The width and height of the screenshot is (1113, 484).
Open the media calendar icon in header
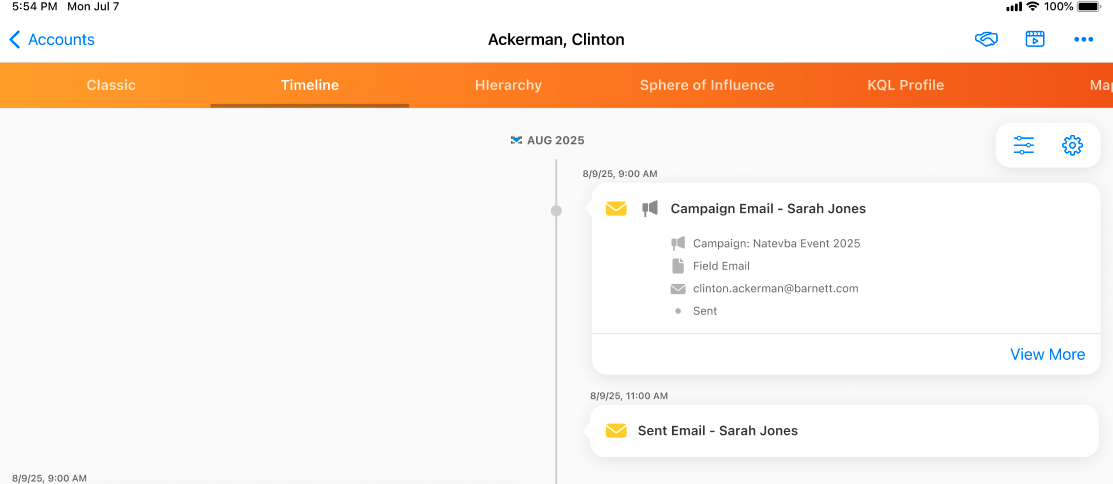click(x=1035, y=40)
